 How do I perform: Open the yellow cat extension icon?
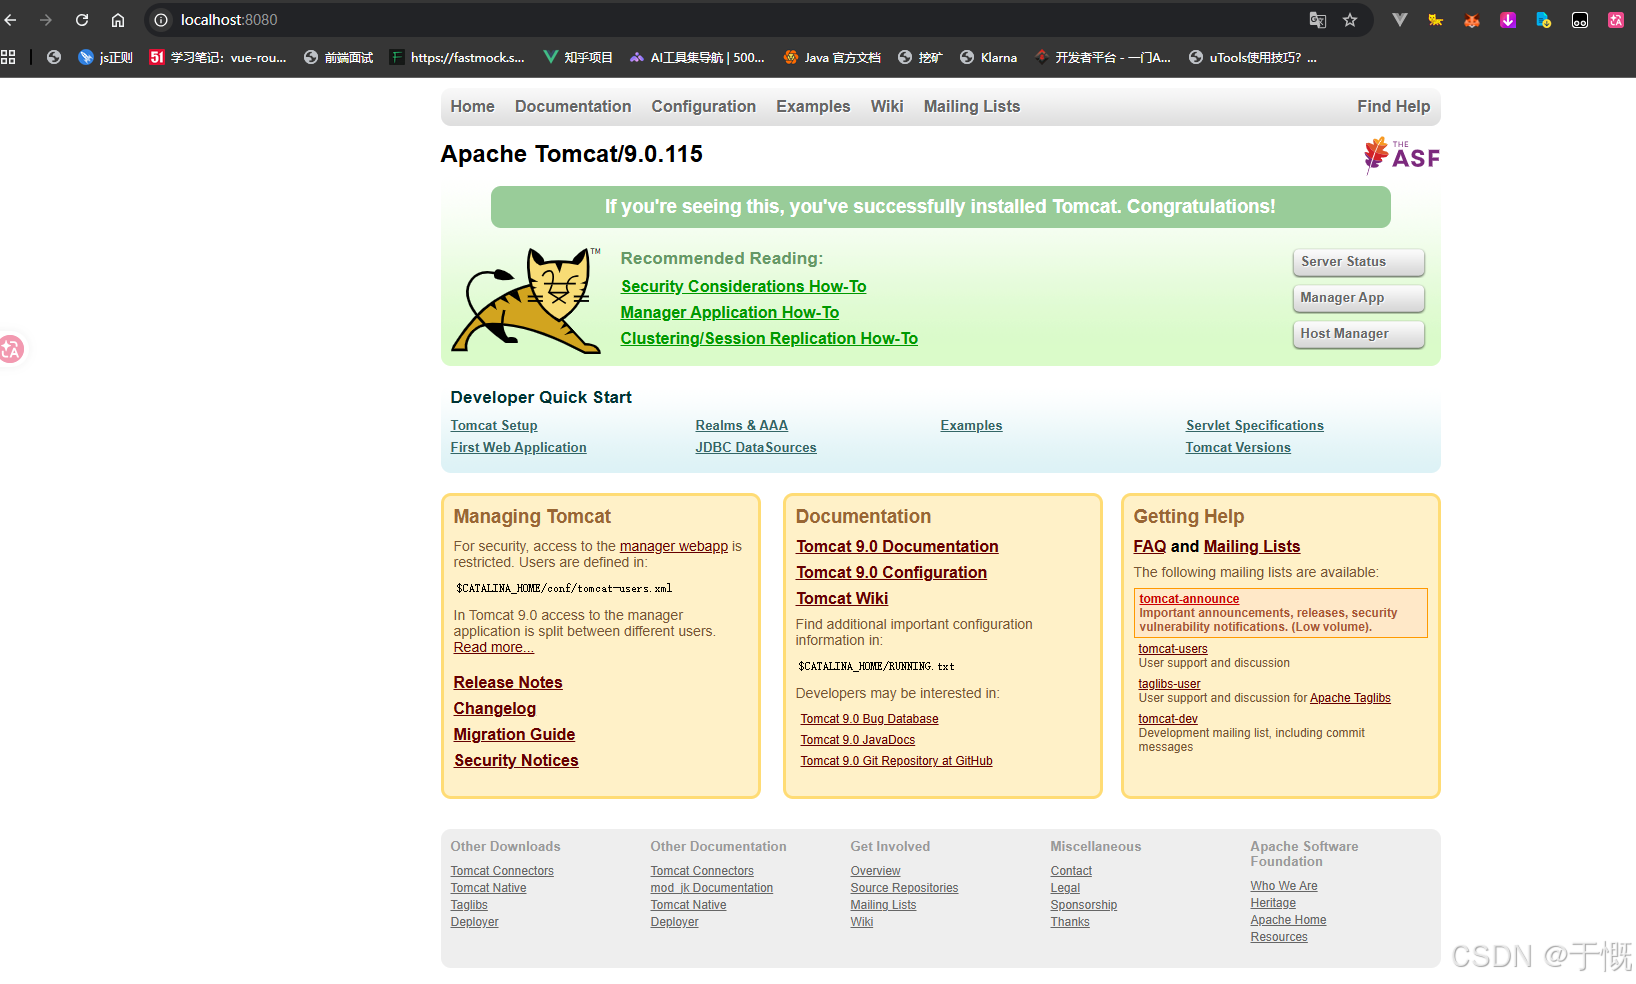(1436, 20)
